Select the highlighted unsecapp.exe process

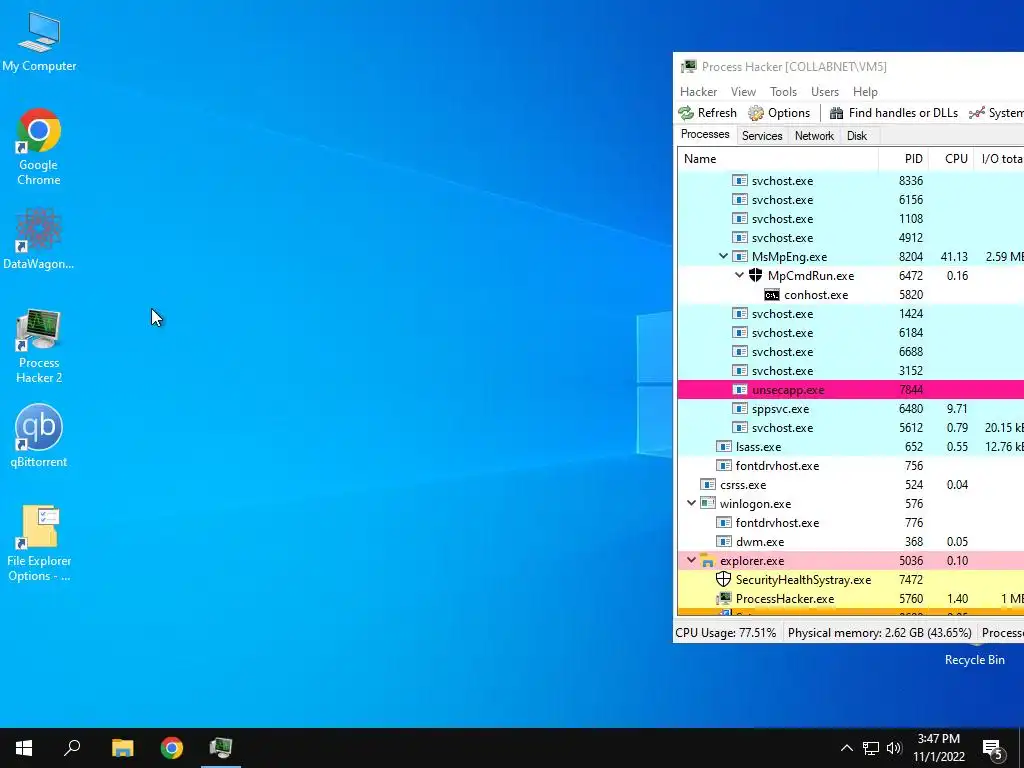tap(851, 390)
